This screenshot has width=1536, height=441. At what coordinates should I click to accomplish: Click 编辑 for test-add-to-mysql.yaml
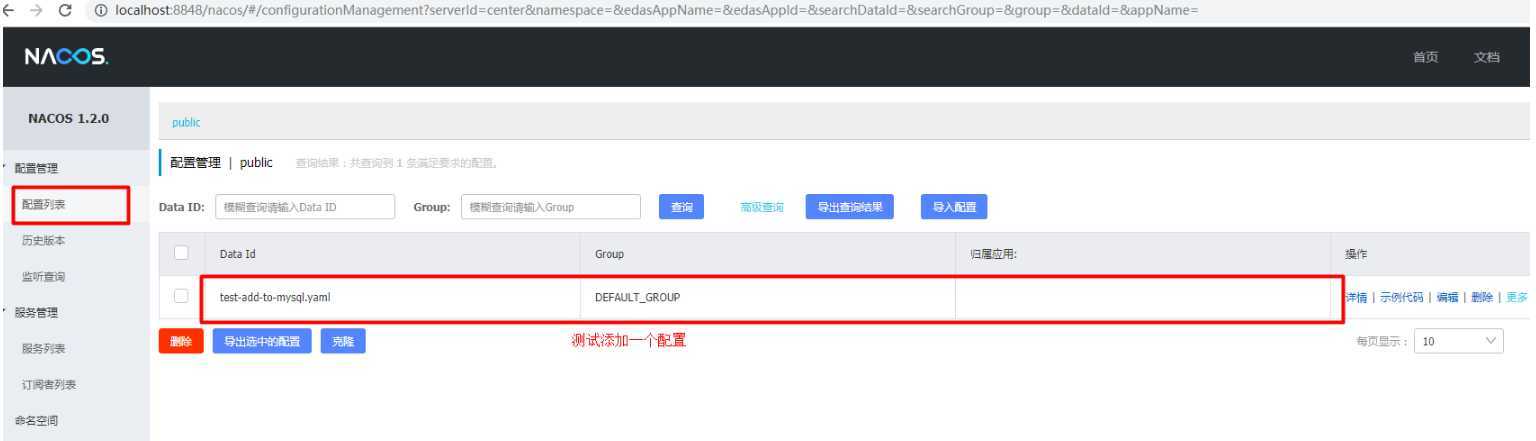[1447, 297]
